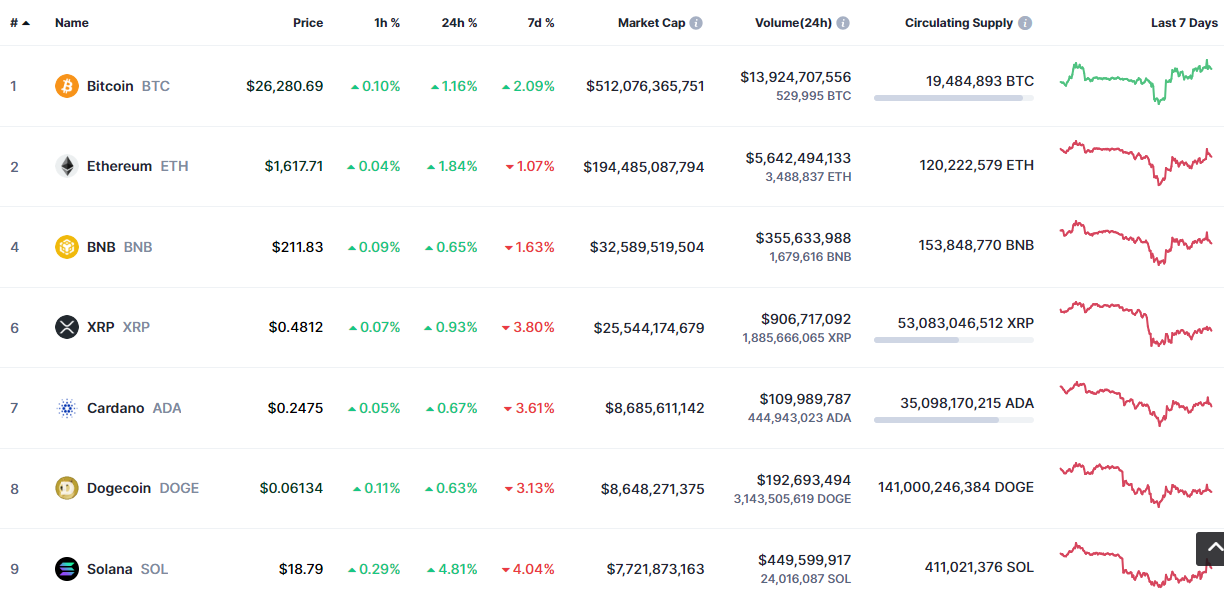Click Solana price $18.79

point(301,569)
